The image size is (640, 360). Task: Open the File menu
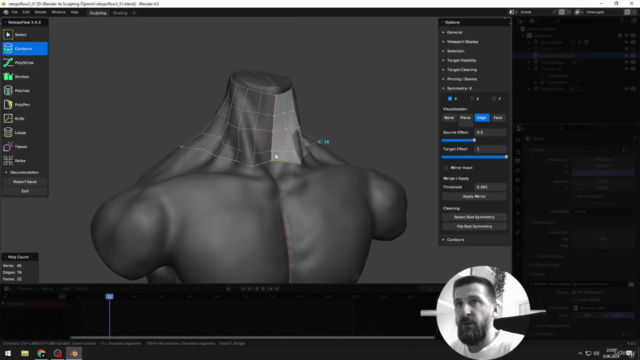tap(15, 12)
